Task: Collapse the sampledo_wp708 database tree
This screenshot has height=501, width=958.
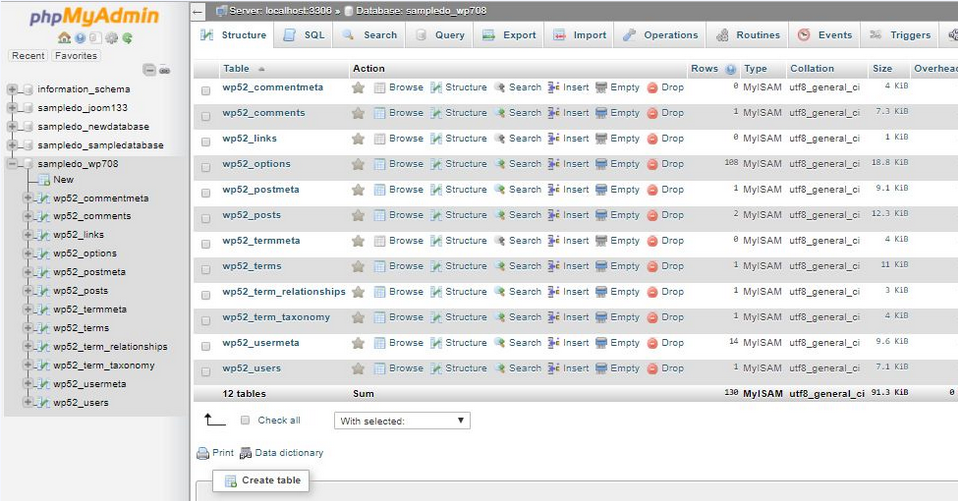Action: point(12,163)
